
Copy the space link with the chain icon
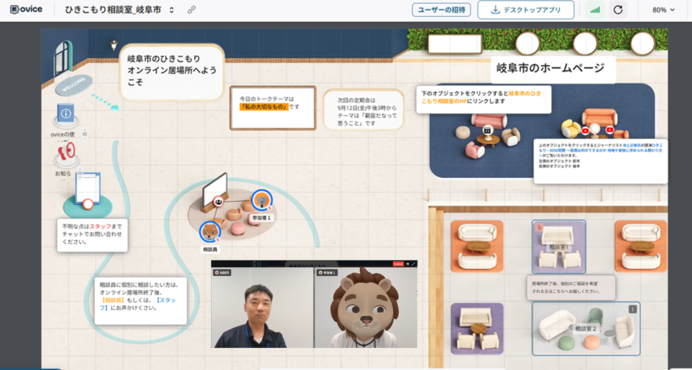pos(192,10)
